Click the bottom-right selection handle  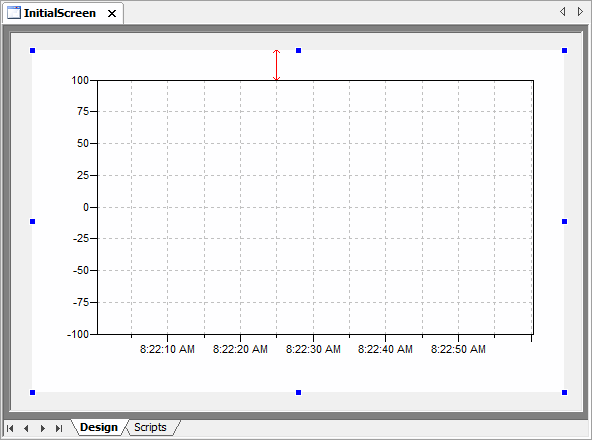pyautogui.click(x=564, y=392)
